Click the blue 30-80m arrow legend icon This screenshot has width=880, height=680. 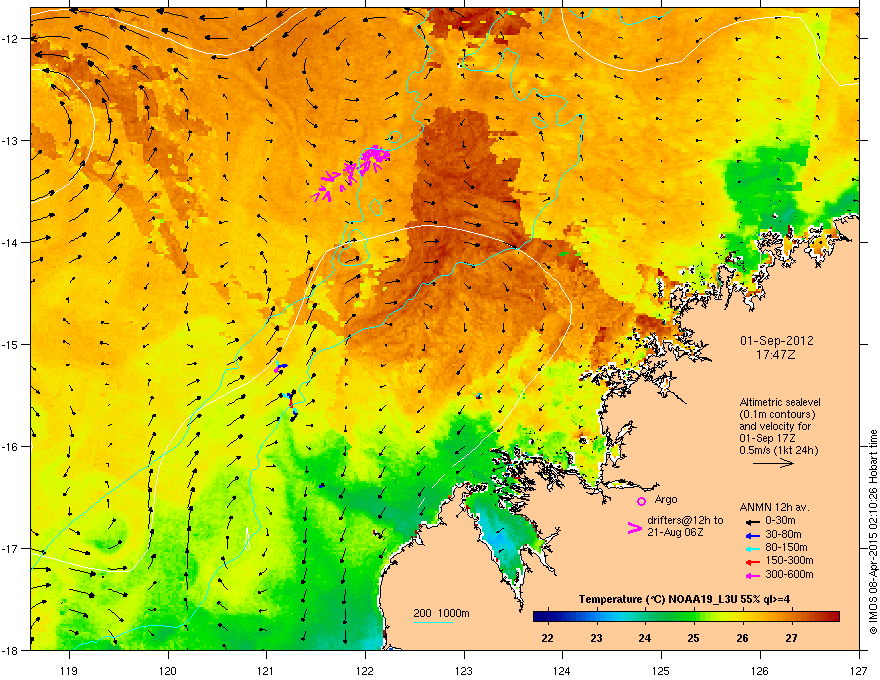point(752,535)
